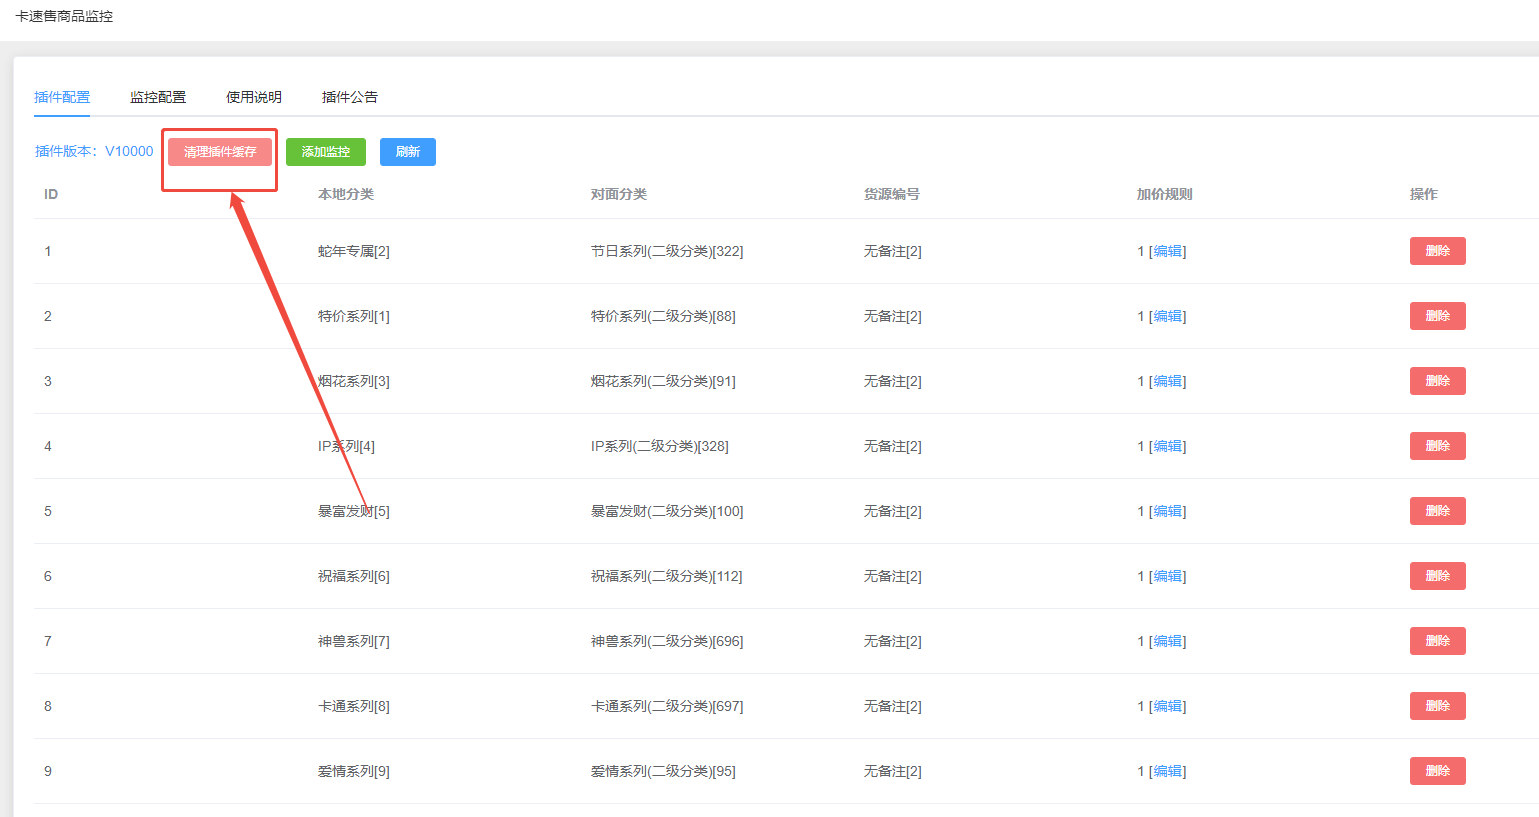The width and height of the screenshot is (1539, 817).
Task: Click the 加价规则 column header
Action: click(x=1164, y=194)
